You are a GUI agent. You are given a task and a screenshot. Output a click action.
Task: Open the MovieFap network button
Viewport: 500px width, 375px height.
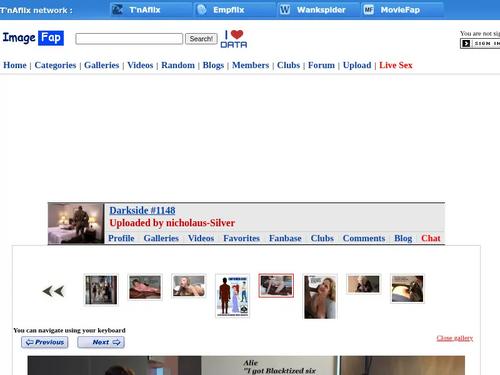coord(403,10)
